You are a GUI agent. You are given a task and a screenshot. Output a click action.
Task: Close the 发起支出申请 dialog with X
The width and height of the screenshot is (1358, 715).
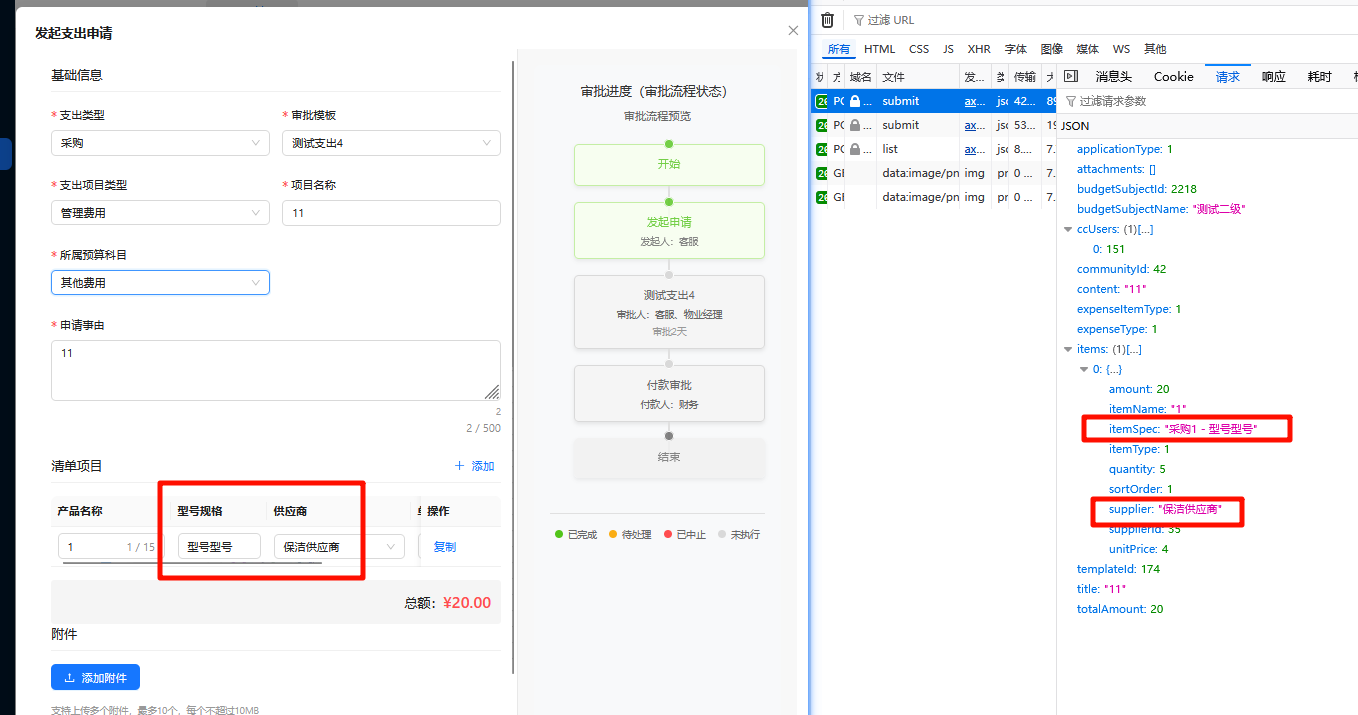794,31
